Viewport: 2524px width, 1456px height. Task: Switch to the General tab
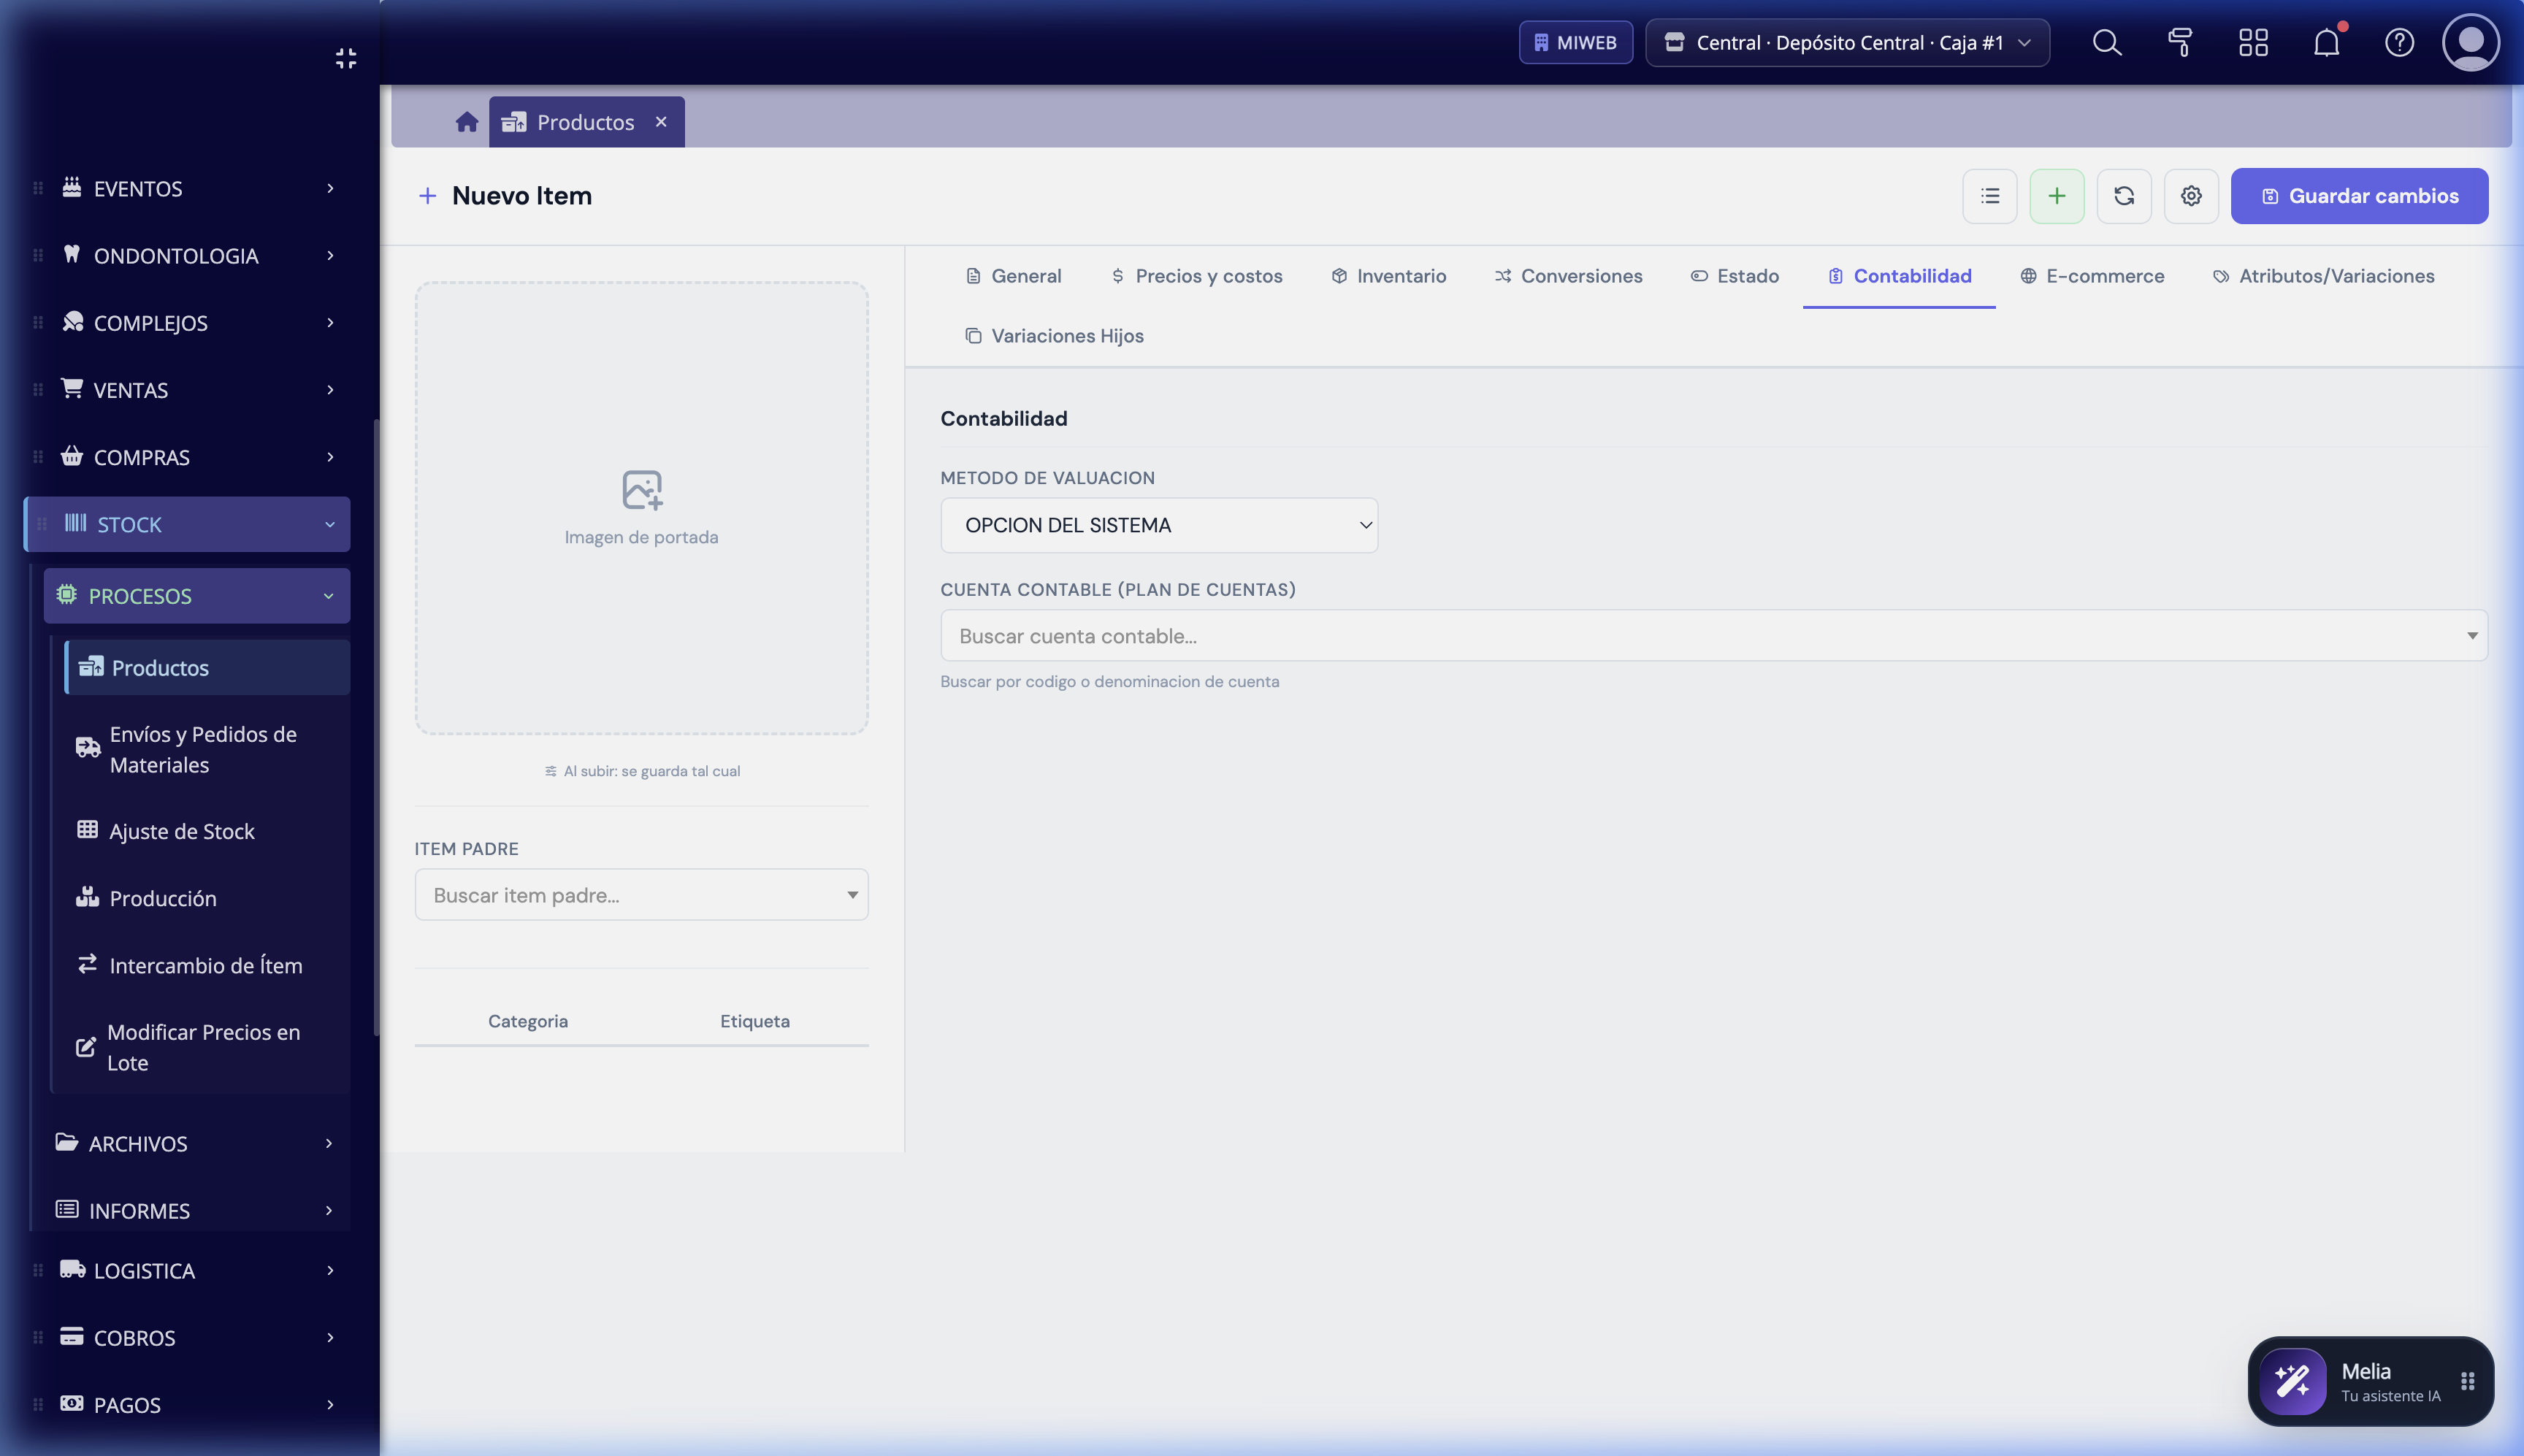1014,276
